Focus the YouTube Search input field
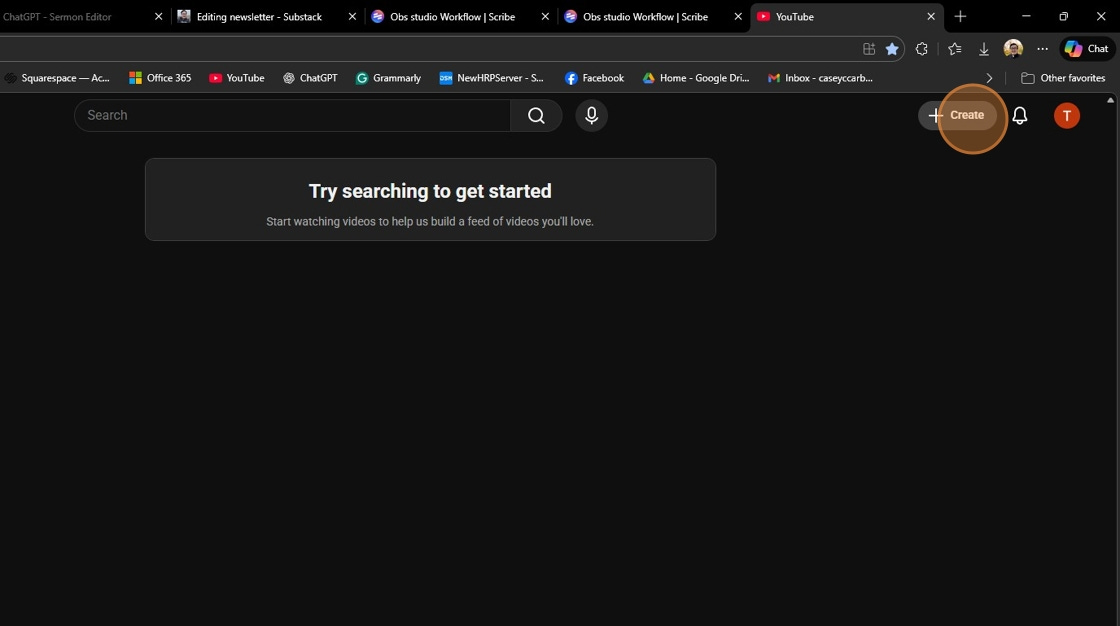The image size is (1120, 626). pyautogui.click(x=292, y=115)
